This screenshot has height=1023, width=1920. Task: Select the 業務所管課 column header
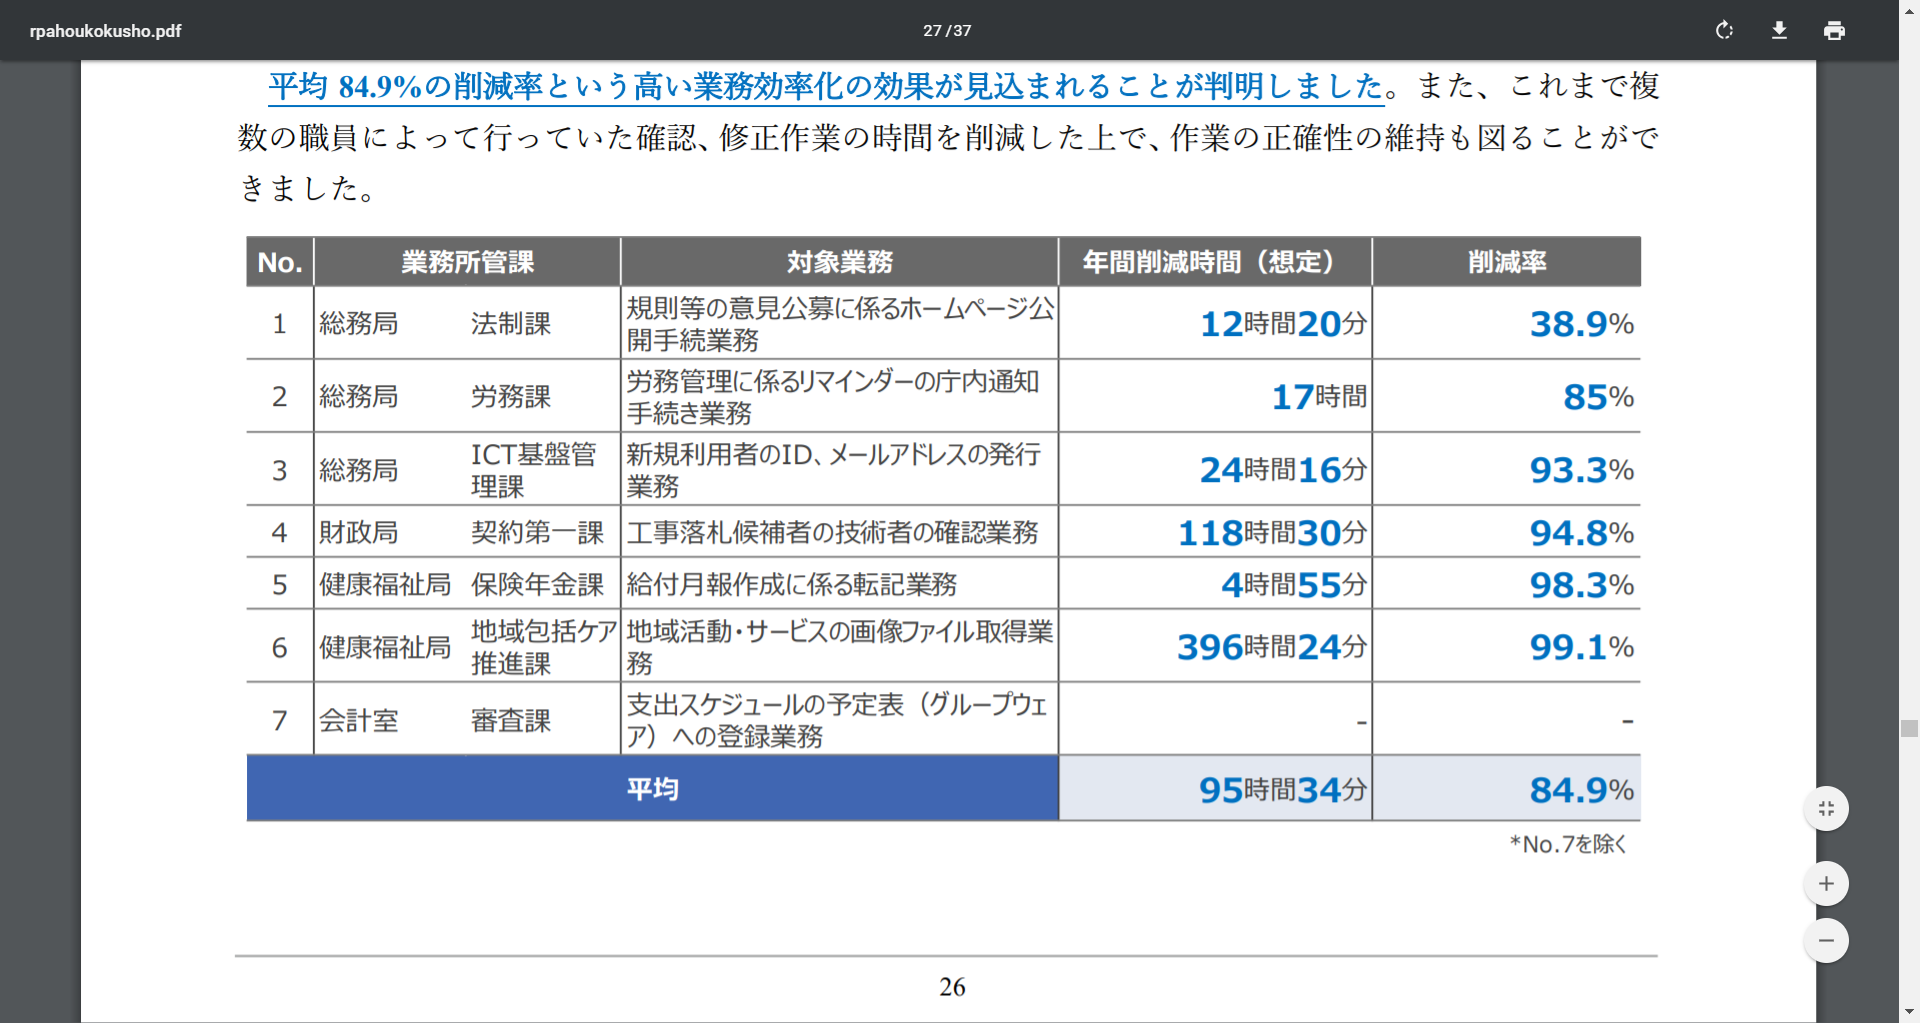pyautogui.click(x=467, y=262)
